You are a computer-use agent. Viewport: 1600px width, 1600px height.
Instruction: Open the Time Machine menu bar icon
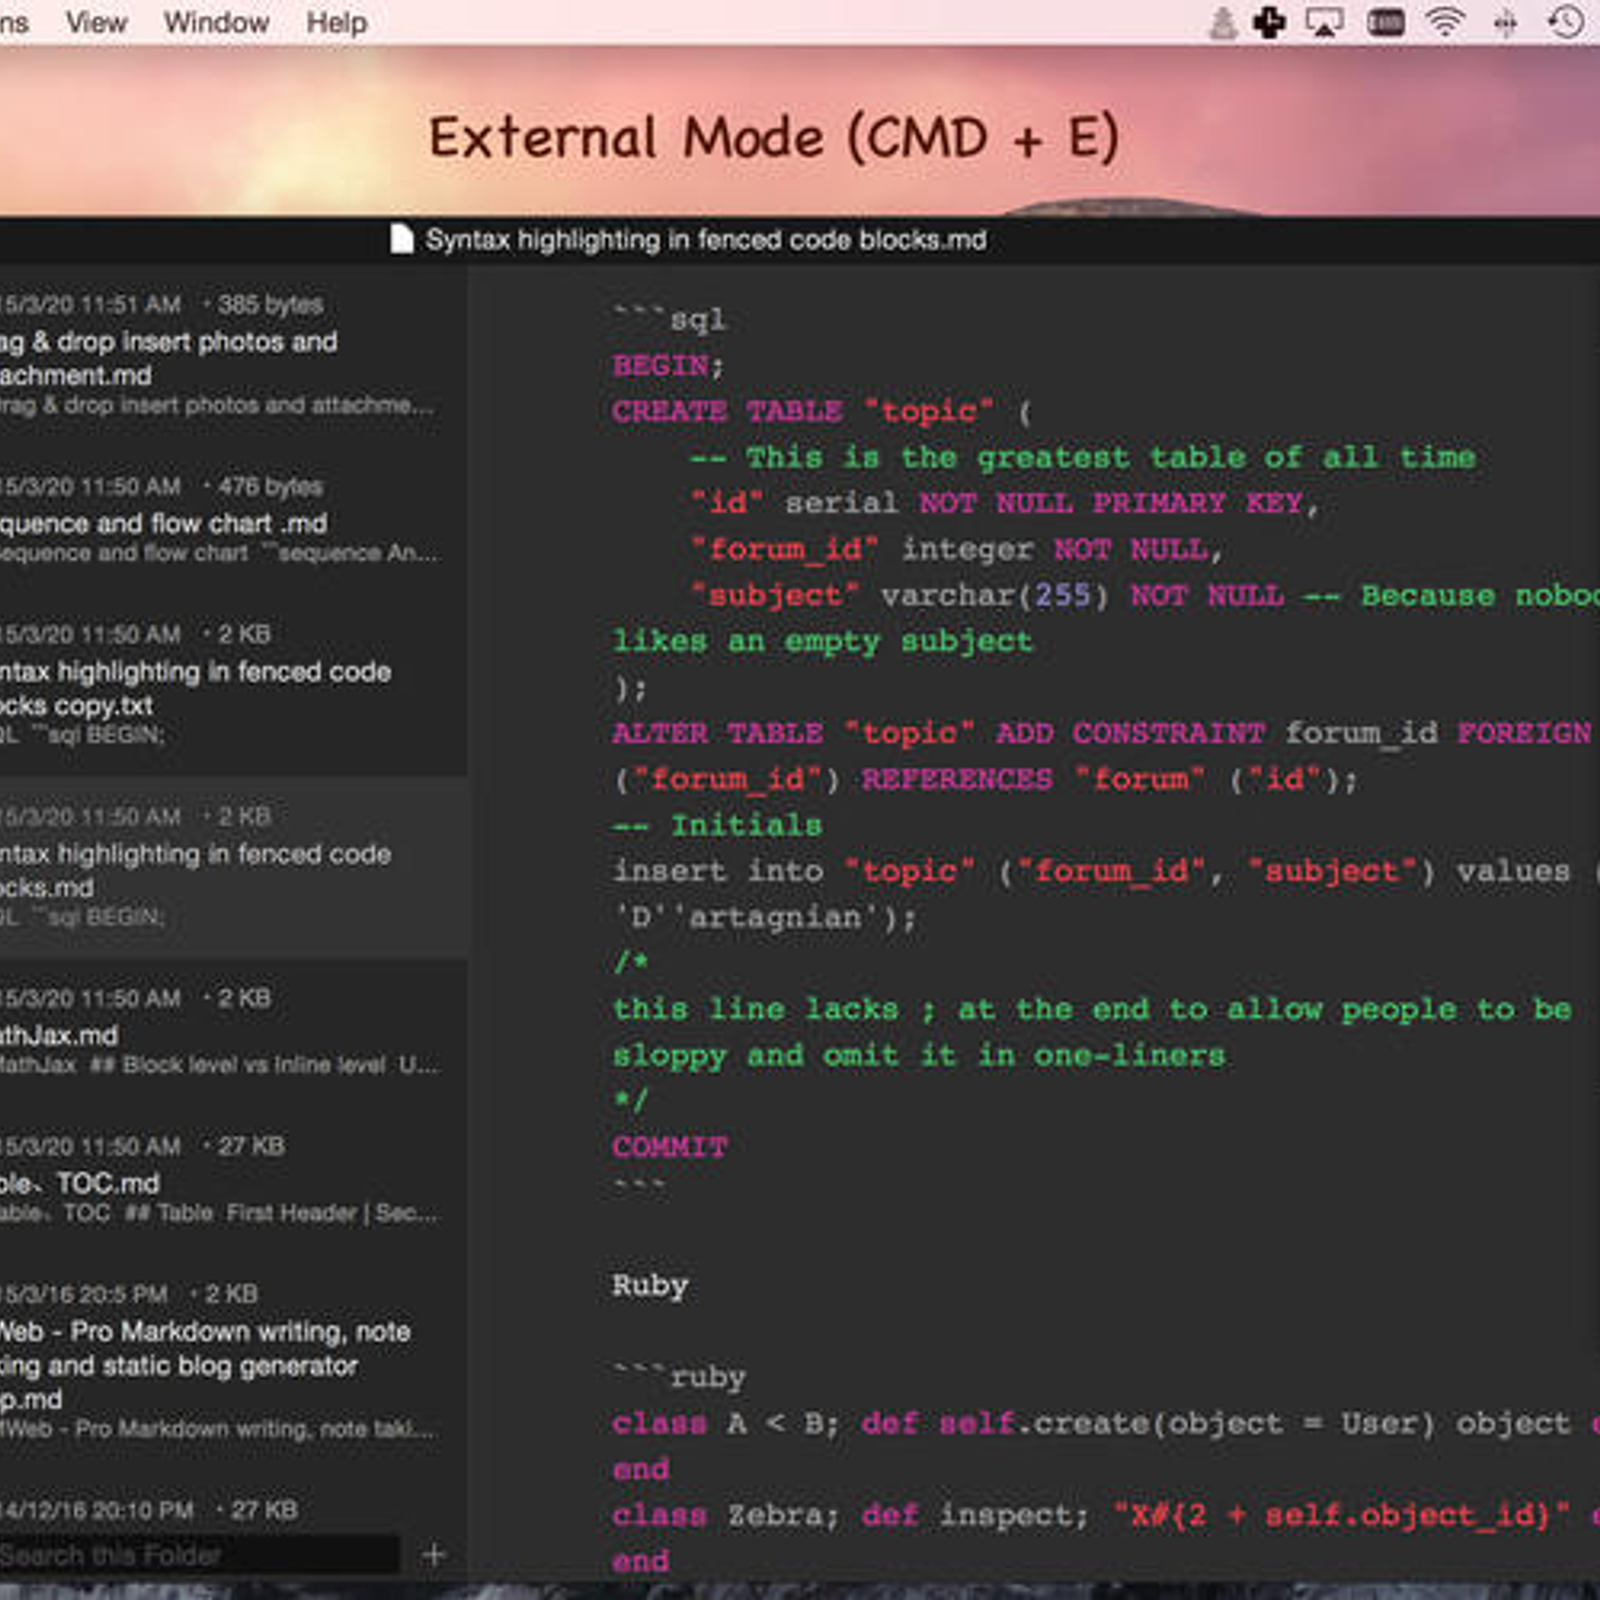tap(1566, 22)
